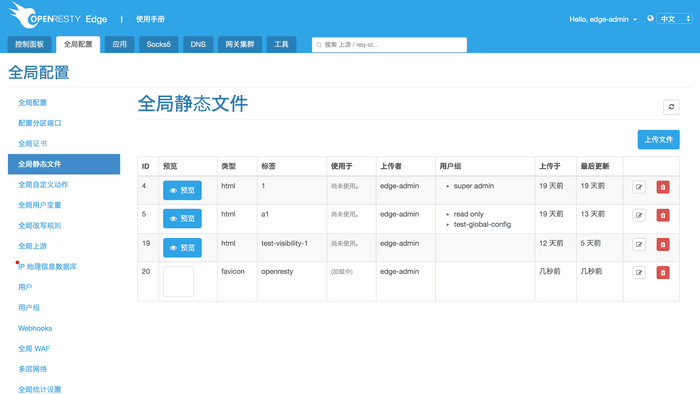Viewport: 700px width, 394px height.
Task: Select 全局静态文件 in the sidebar
Action: 64,164
